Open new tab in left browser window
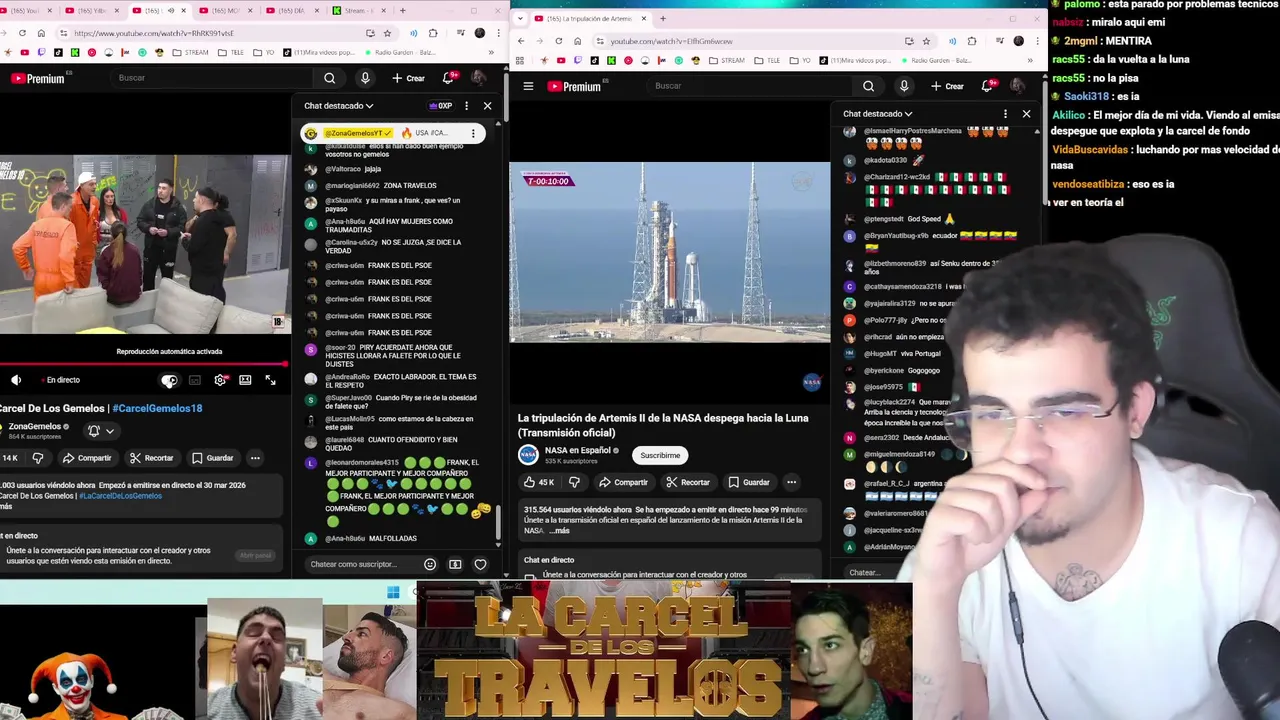Screen dimensions: 1280x720 pyautogui.click(x=403, y=10)
